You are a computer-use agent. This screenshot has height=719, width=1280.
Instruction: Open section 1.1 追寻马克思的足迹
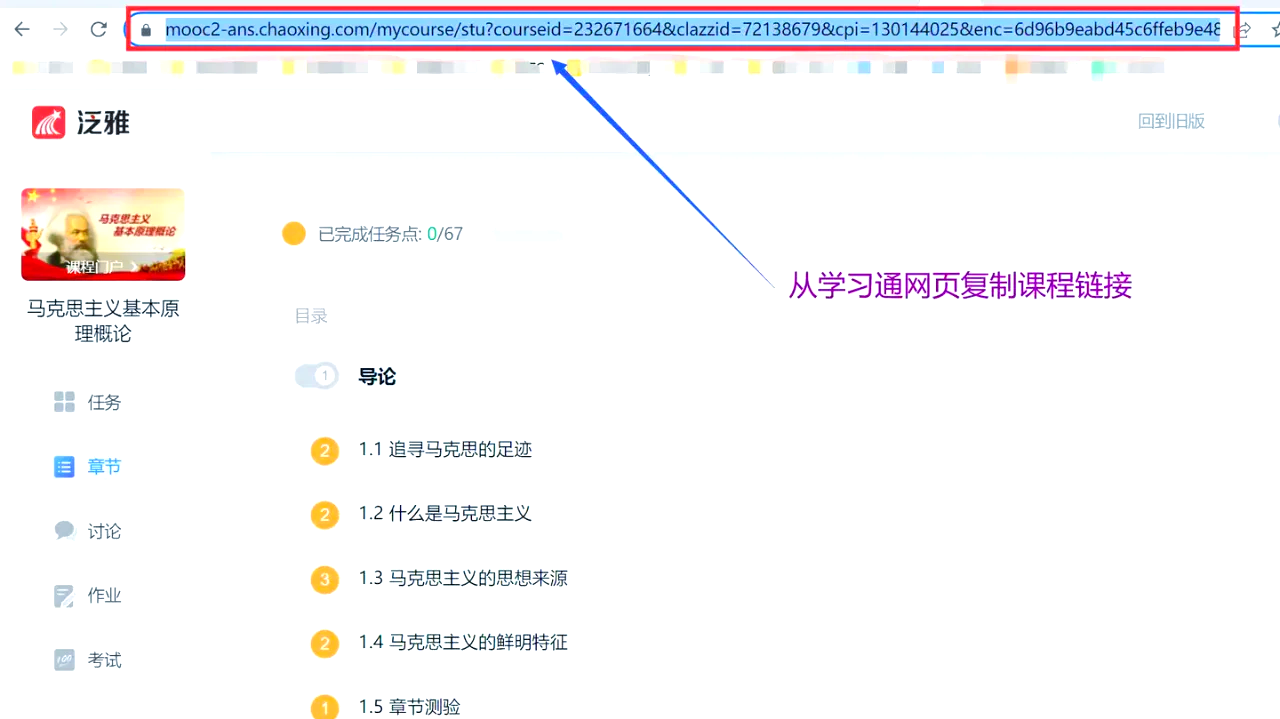pos(445,449)
